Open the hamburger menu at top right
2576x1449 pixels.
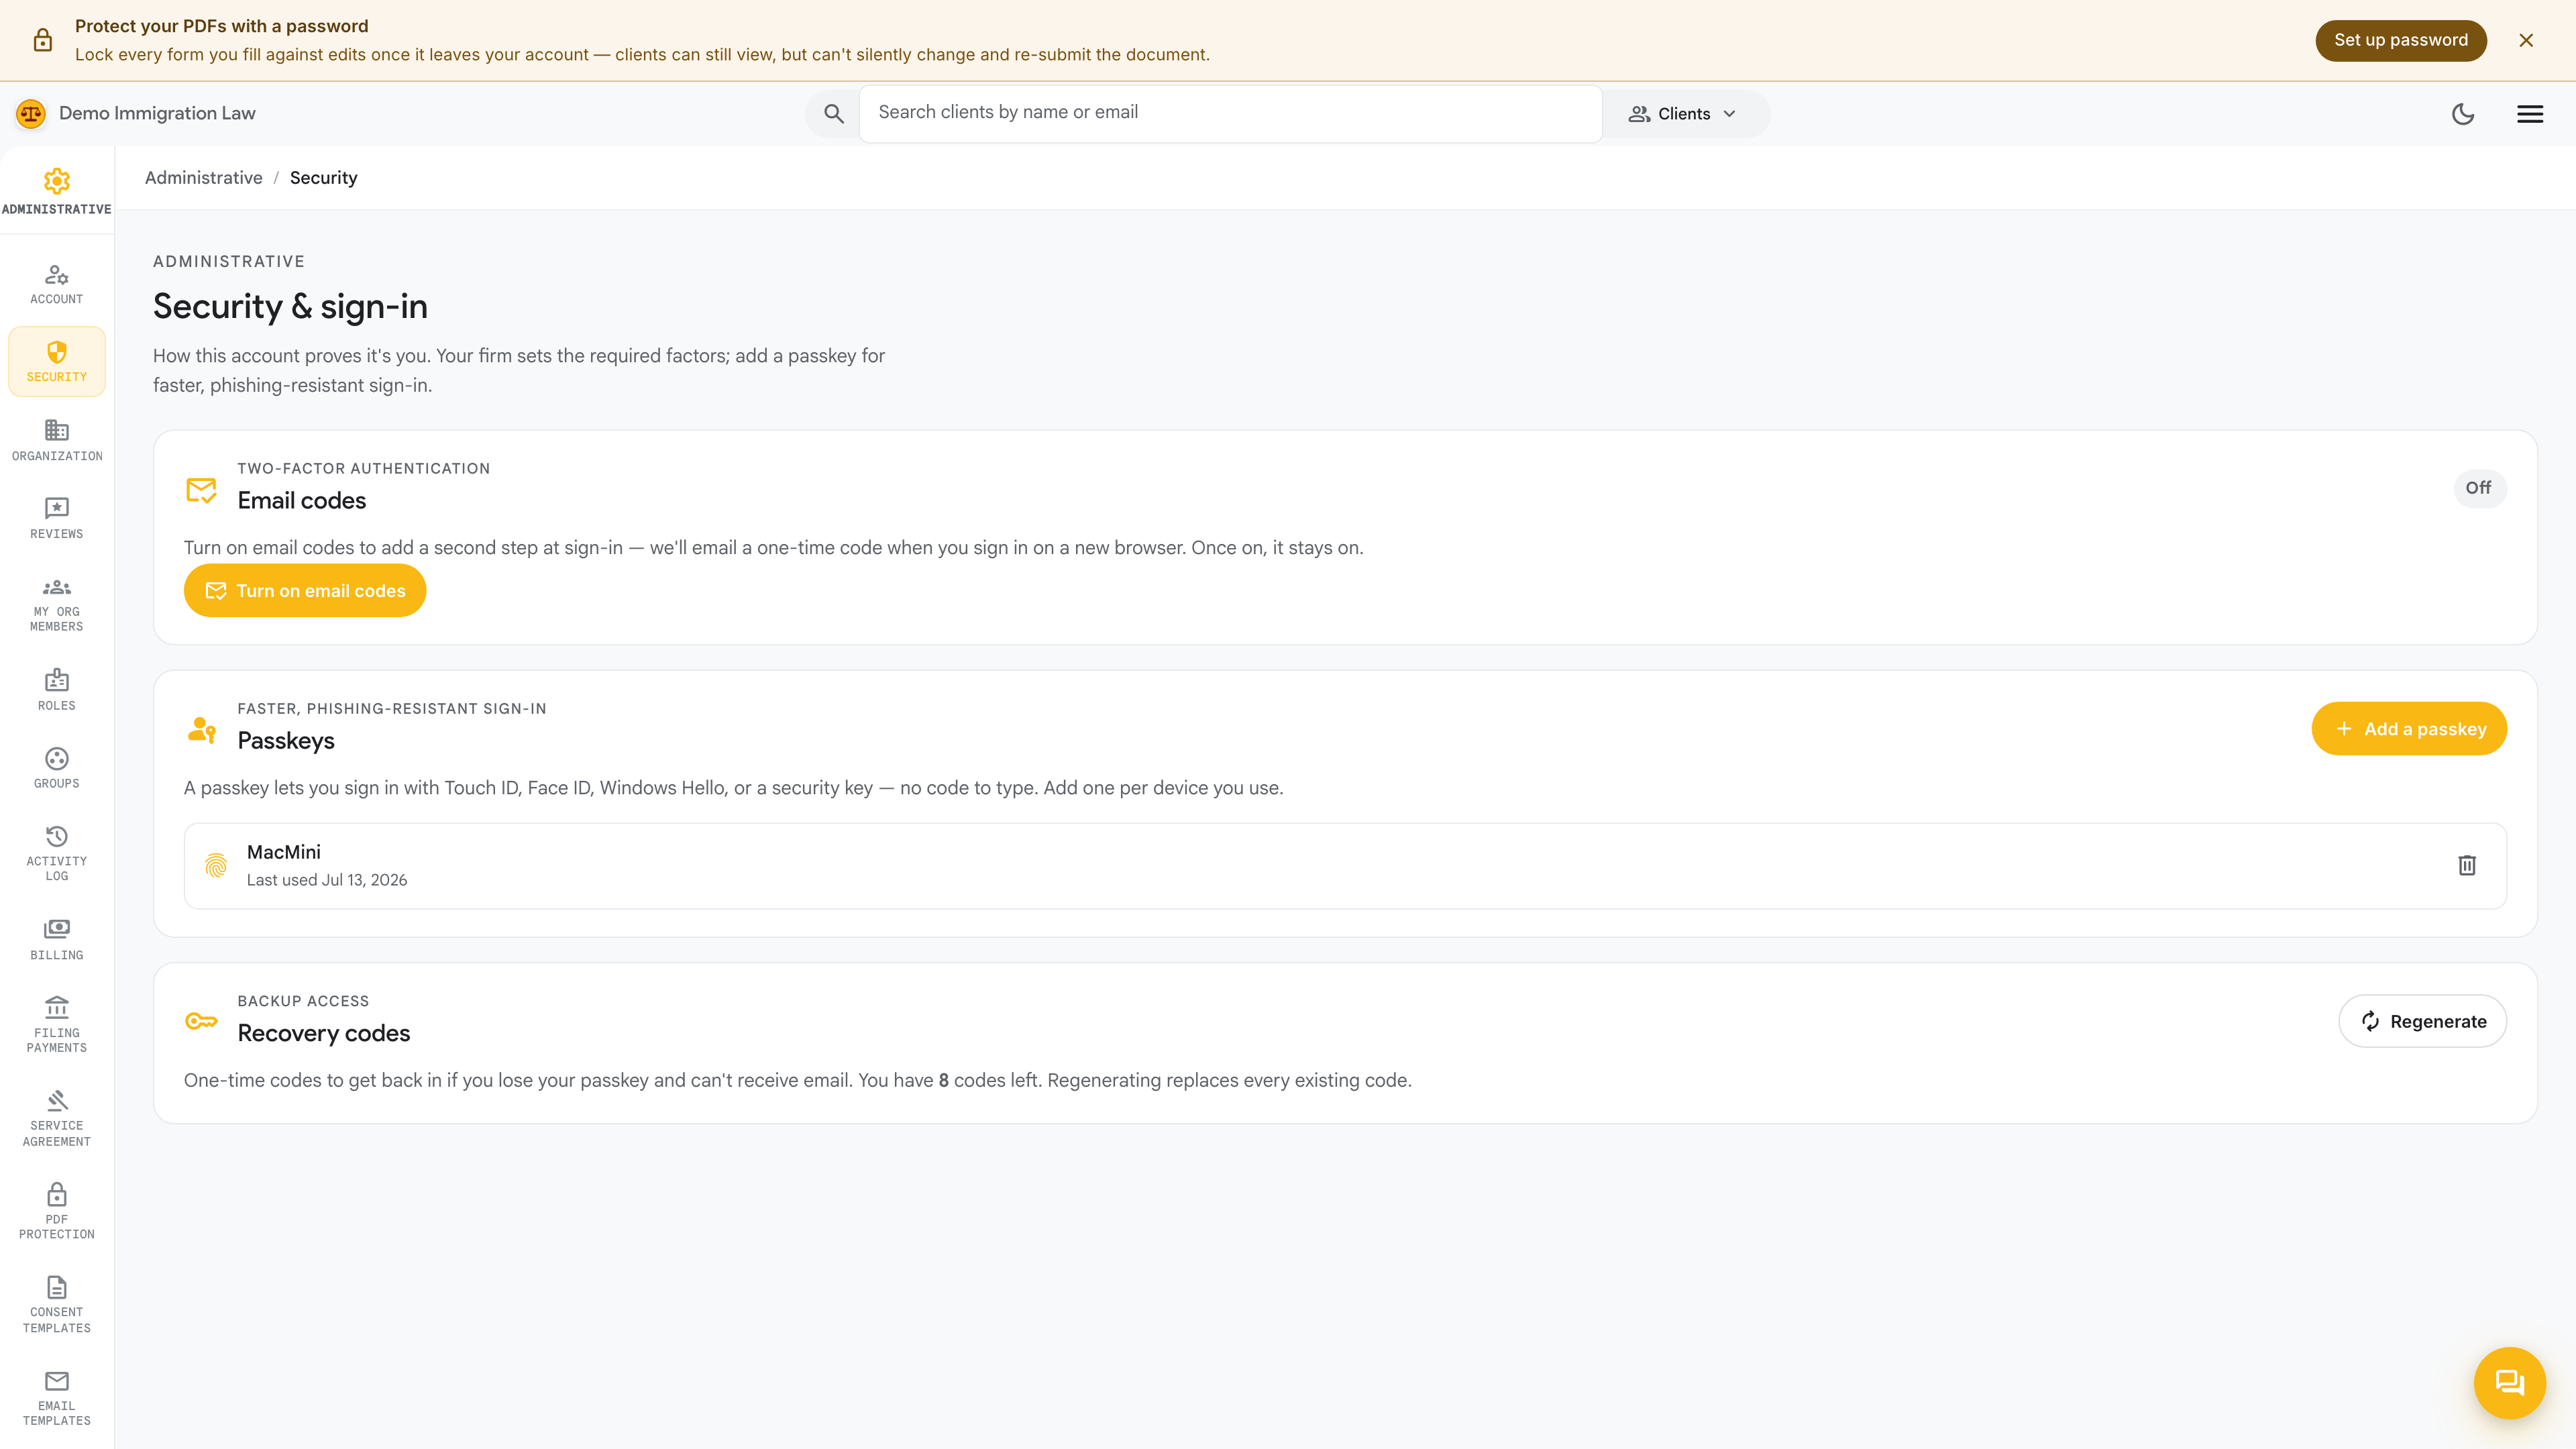pos(2530,114)
